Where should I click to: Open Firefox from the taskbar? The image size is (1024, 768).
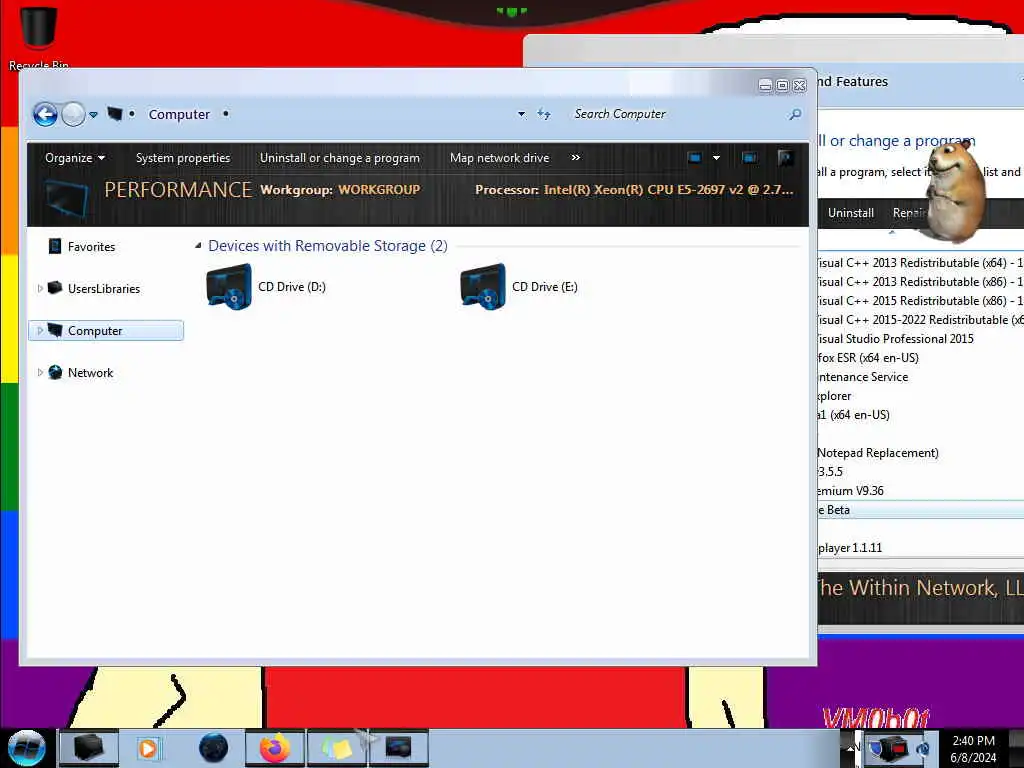coord(275,748)
